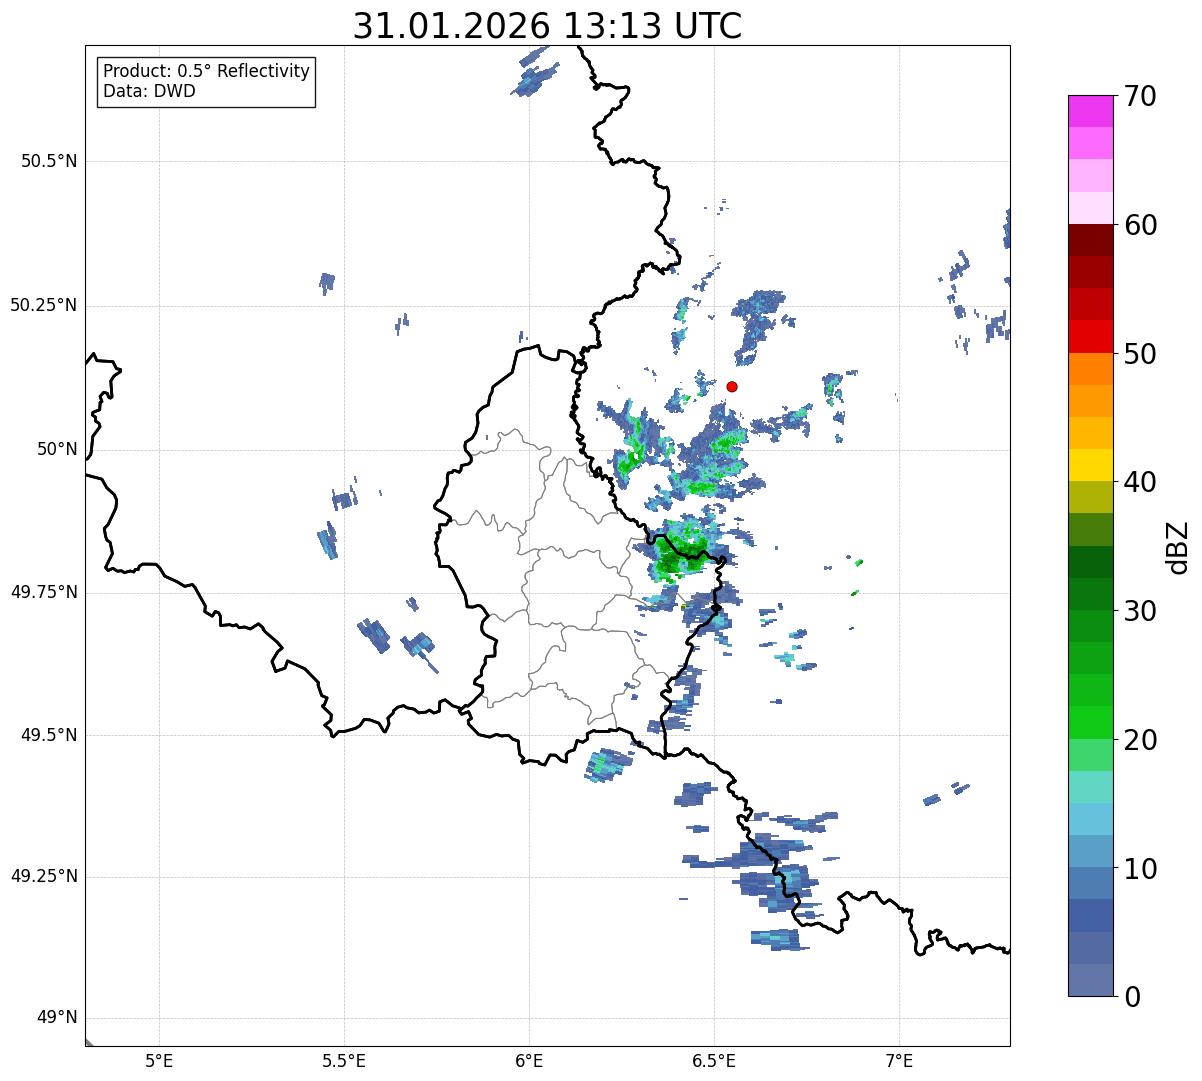The image size is (1202, 1081).
Task: Pick the magenta top colorbar swatch
Action: [x=1090, y=111]
